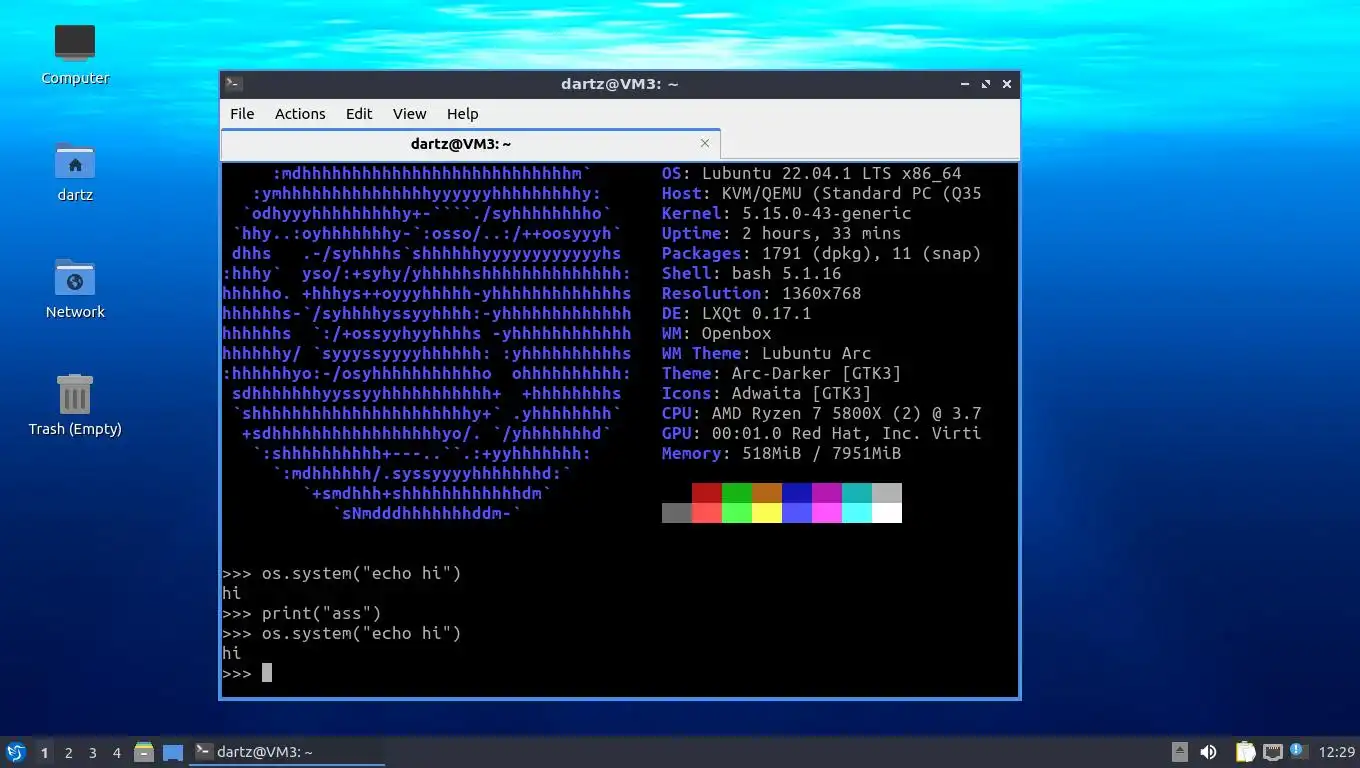The image size is (1360, 768).
Task: Switch to virtual desktop 3
Action: [x=92, y=752]
